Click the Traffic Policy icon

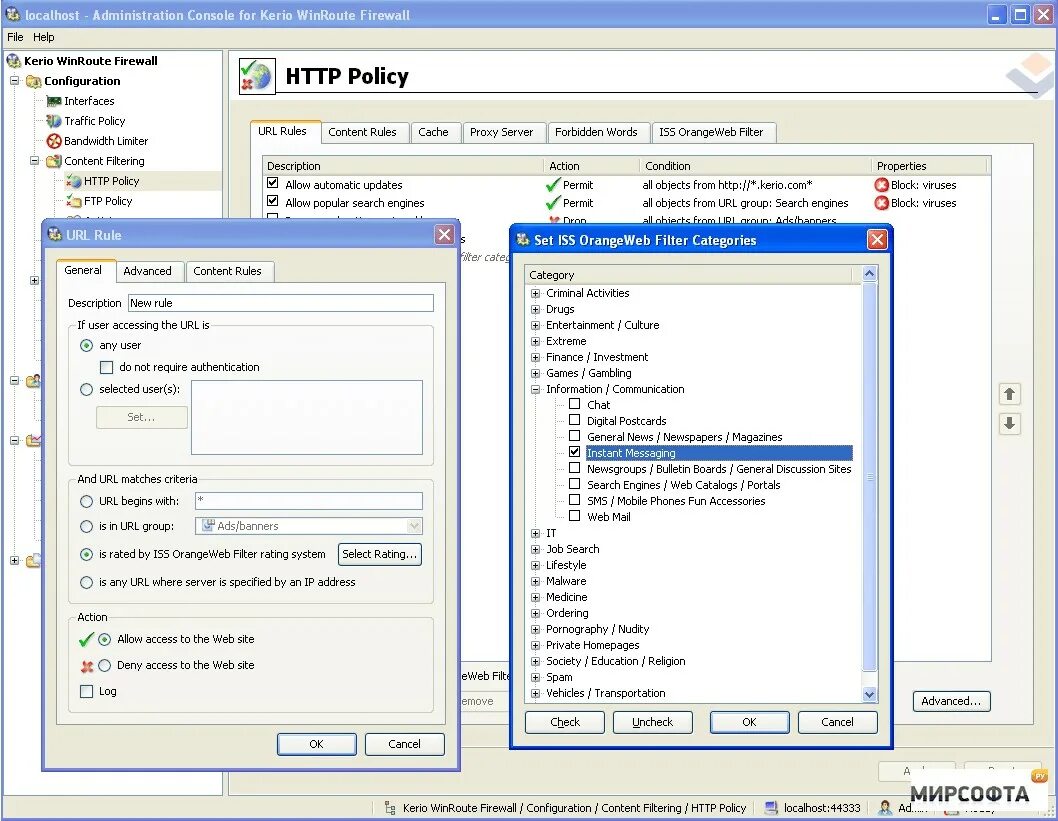point(54,121)
